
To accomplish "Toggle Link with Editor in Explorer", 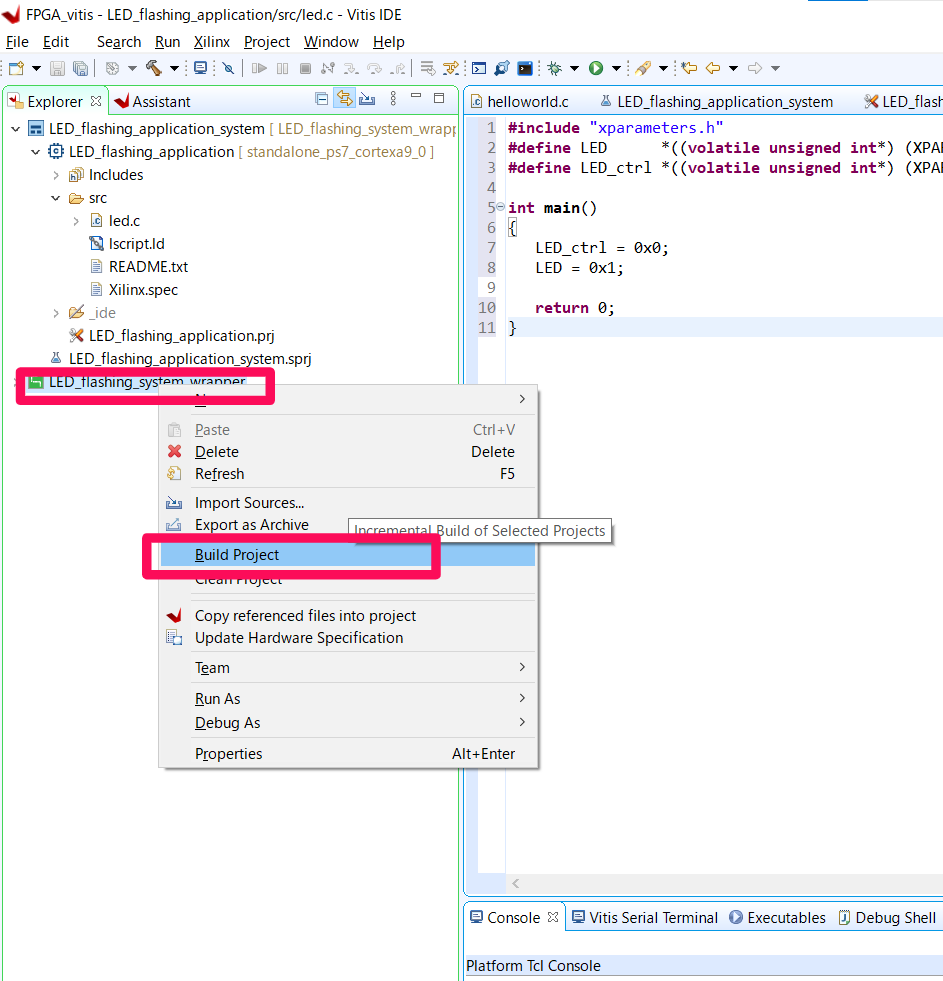I will tap(345, 98).
